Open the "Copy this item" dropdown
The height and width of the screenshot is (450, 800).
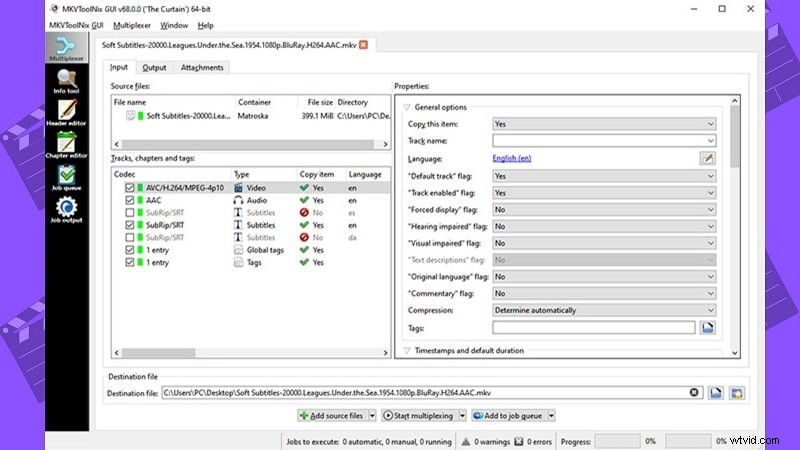[605, 124]
